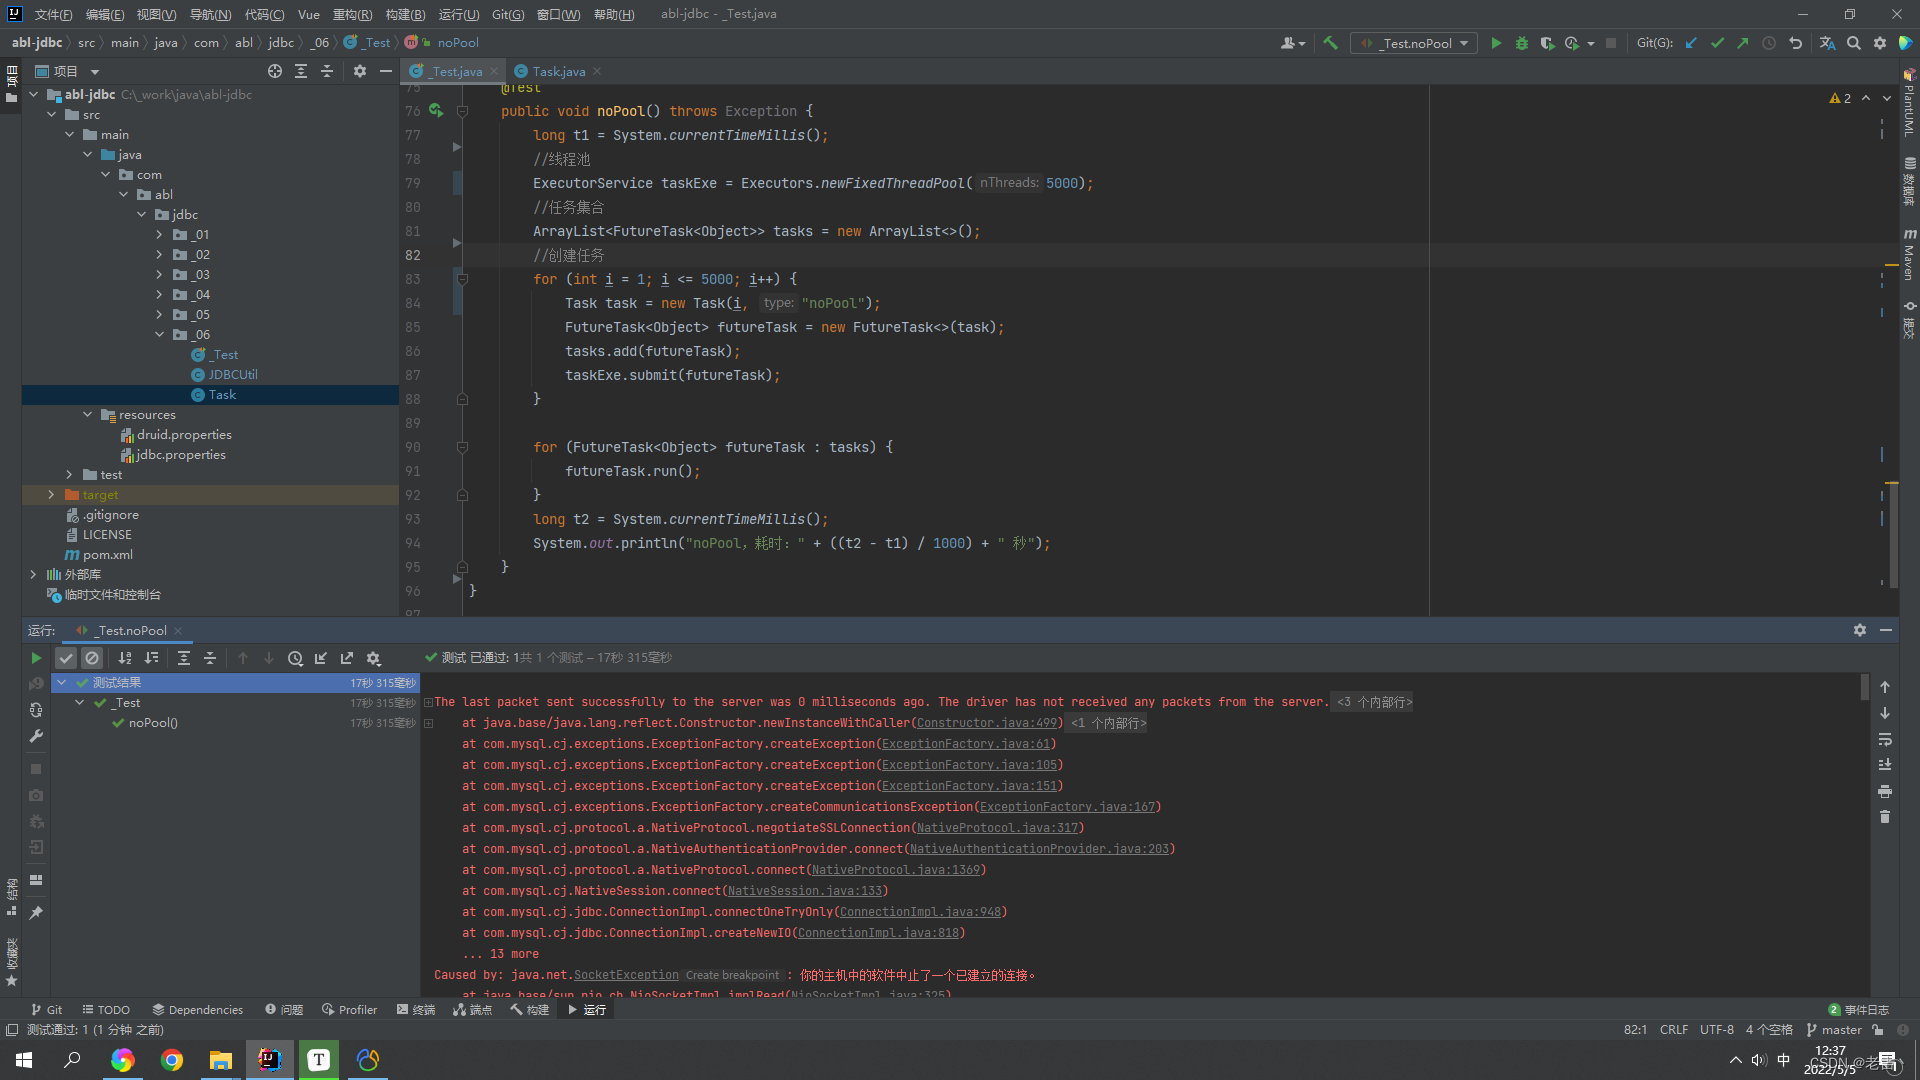Select the _Test.java editor tab

tap(453, 71)
